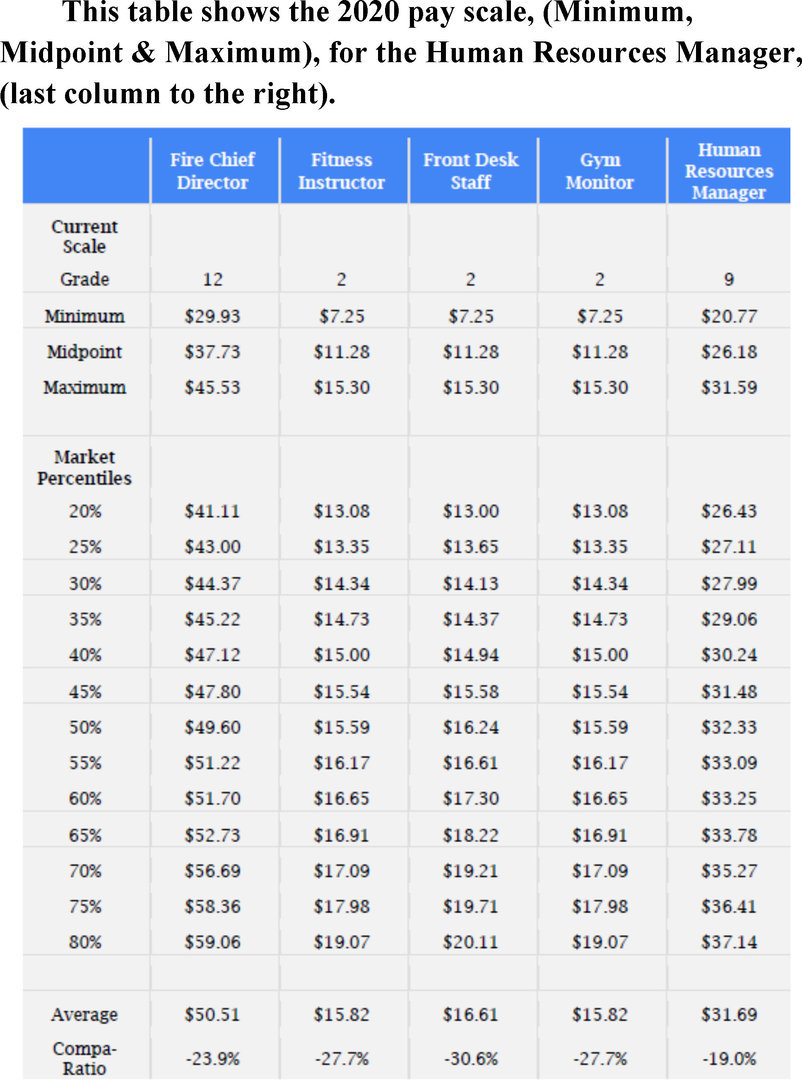The image size is (802, 1080).
Task: Select the Human Resources Manager grade 9 cell
Action: tap(729, 280)
